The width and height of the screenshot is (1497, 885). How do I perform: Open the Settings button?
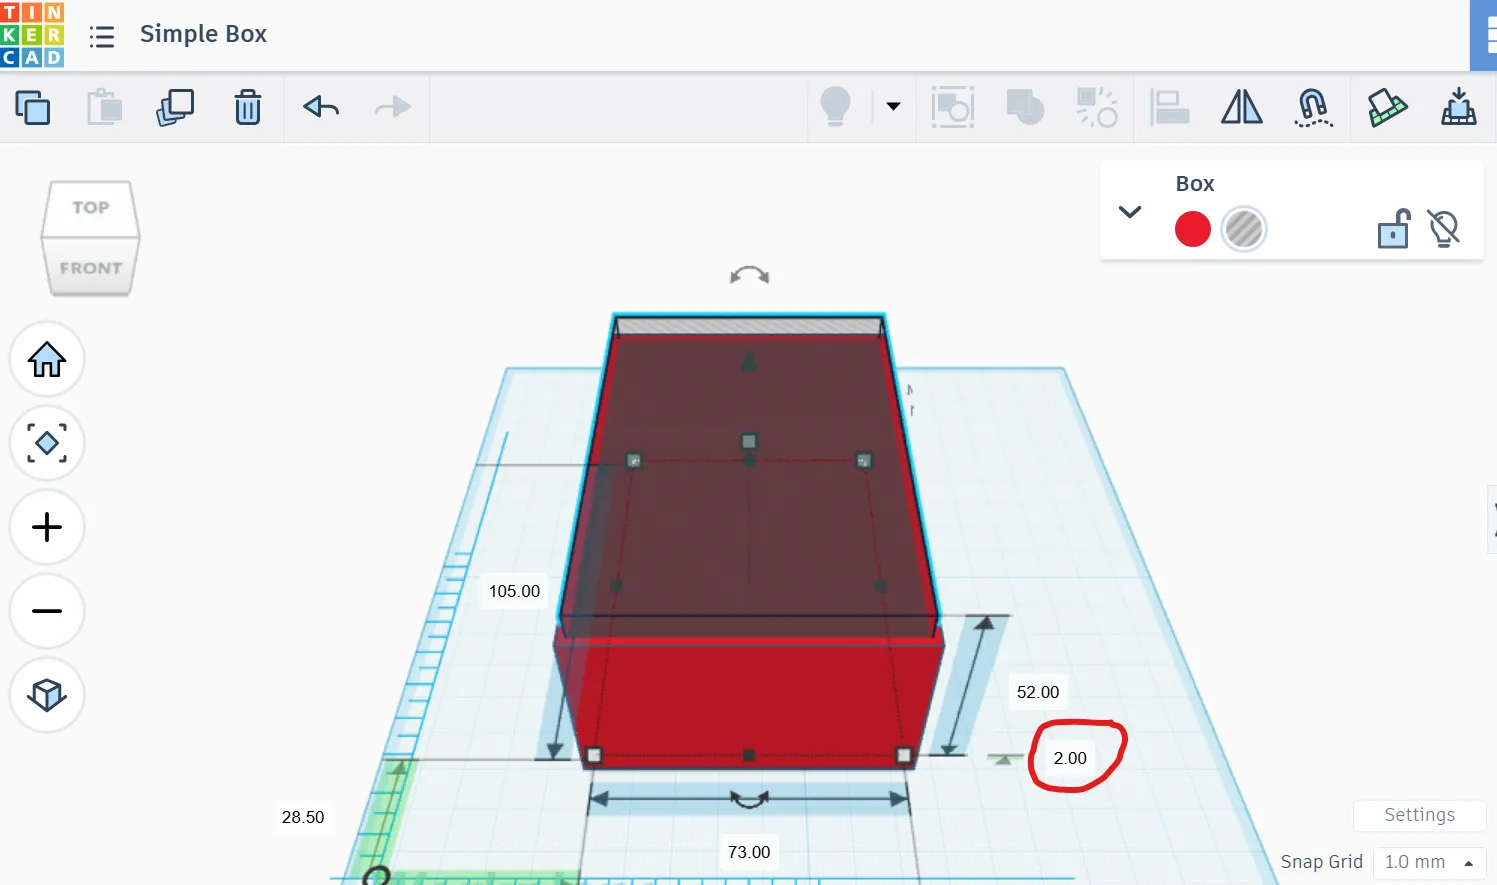[1419, 815]
